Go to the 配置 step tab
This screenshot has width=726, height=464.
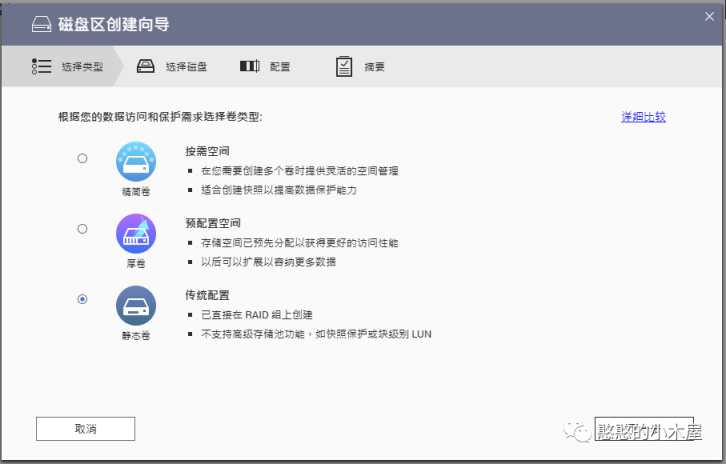pos(265,67)
